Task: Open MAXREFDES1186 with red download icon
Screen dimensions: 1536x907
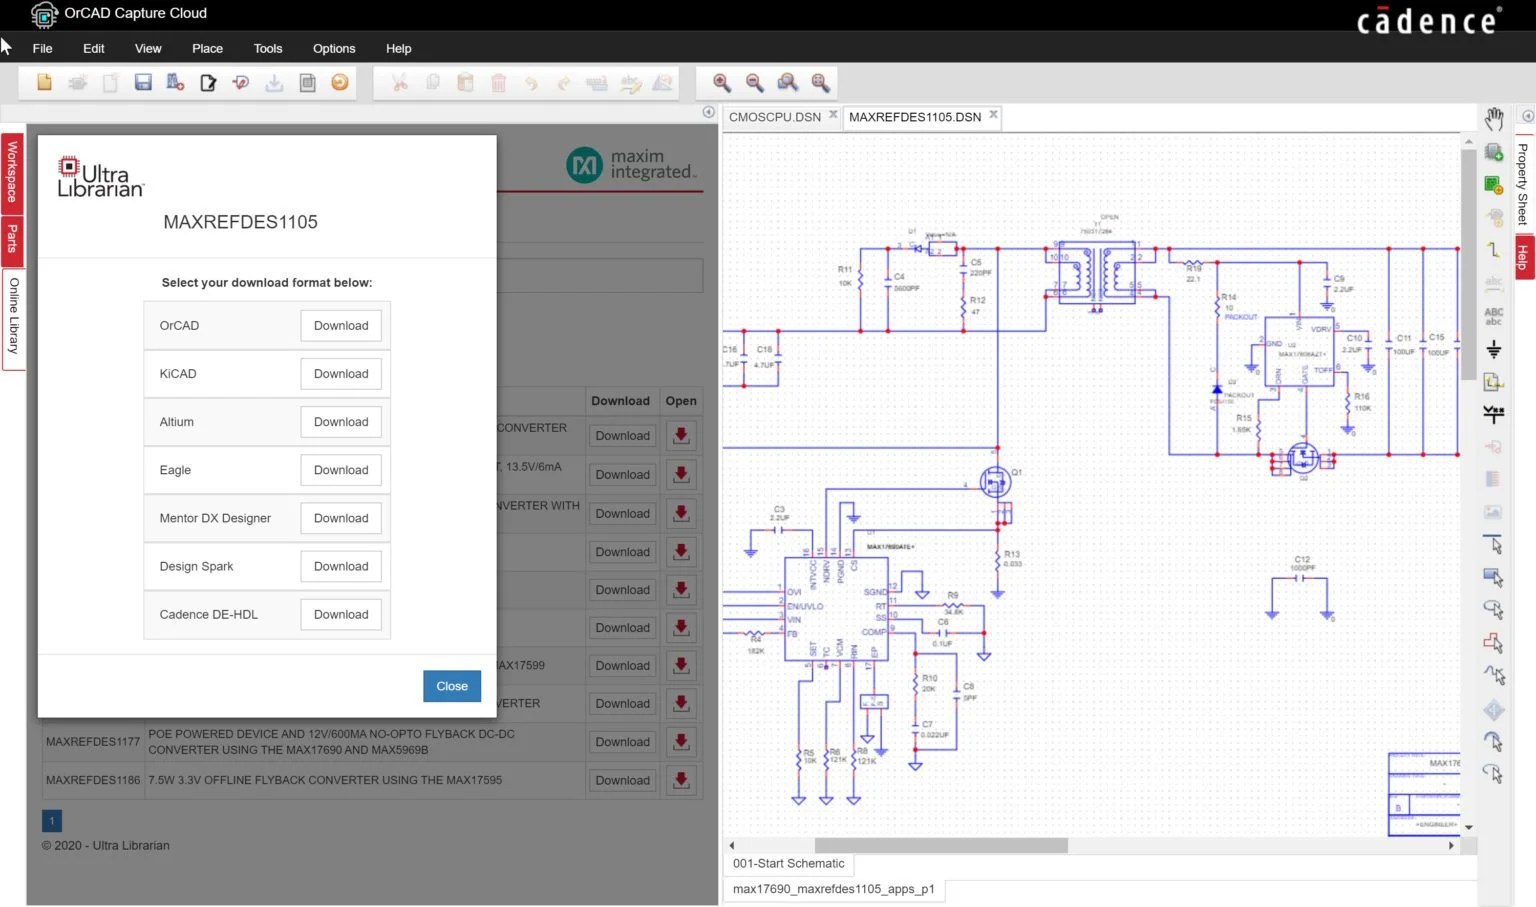Action: coord(681,780)
